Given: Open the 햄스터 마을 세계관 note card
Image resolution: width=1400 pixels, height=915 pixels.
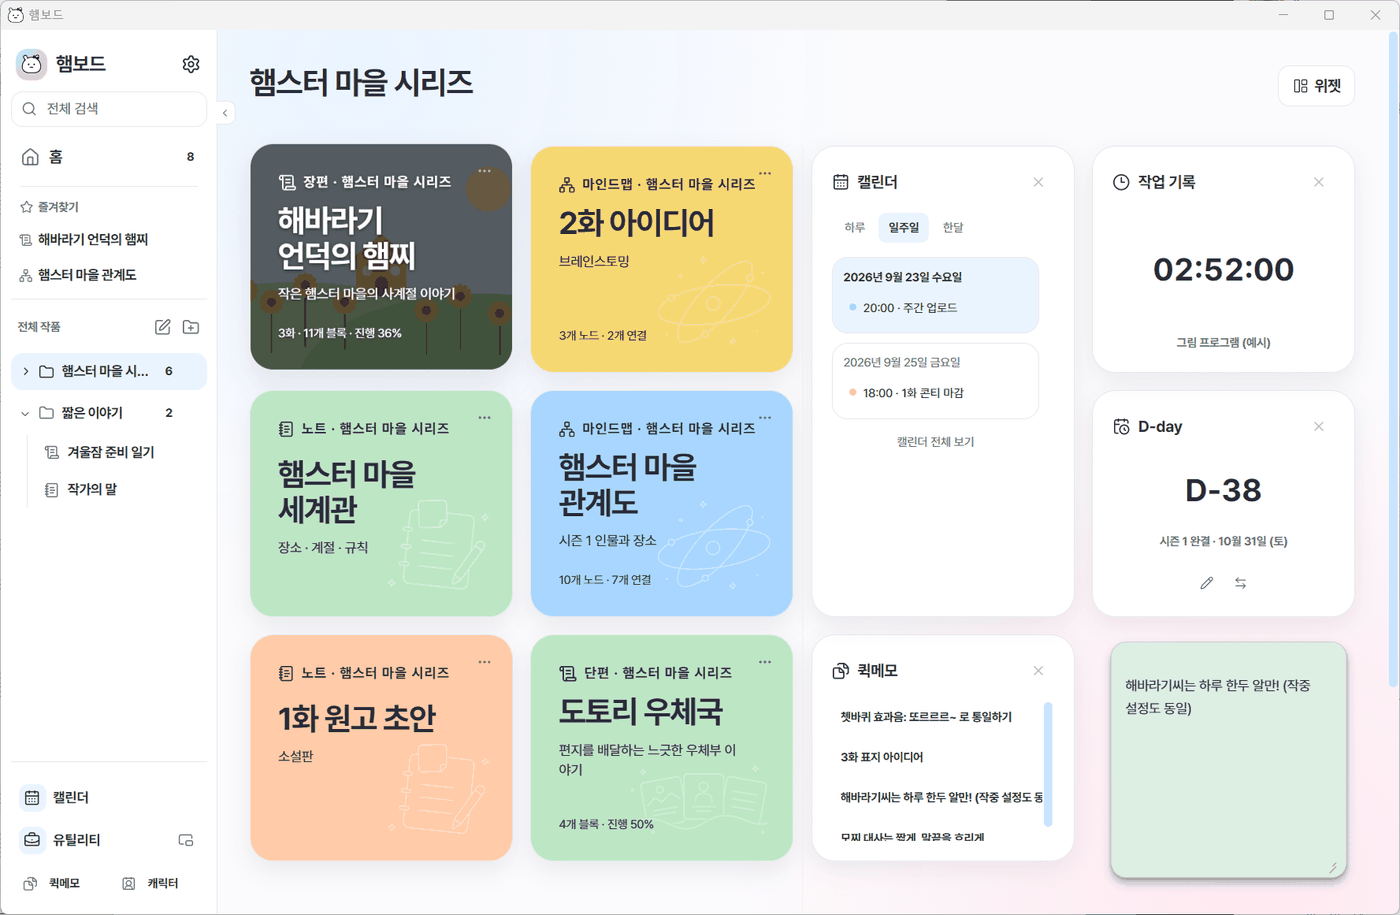Looking at the screenshot, I should click(381, 503).
